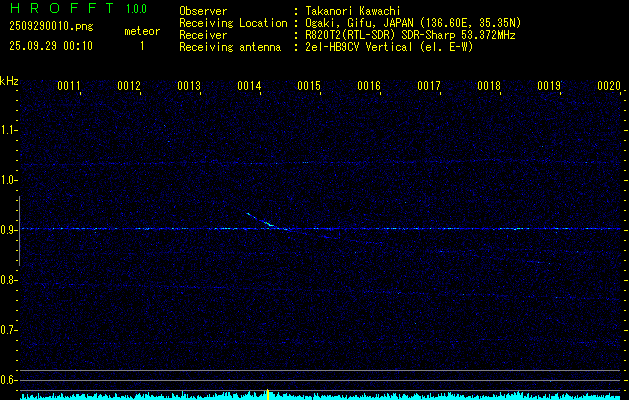Select the 0011 time marker

click(69, 87)
